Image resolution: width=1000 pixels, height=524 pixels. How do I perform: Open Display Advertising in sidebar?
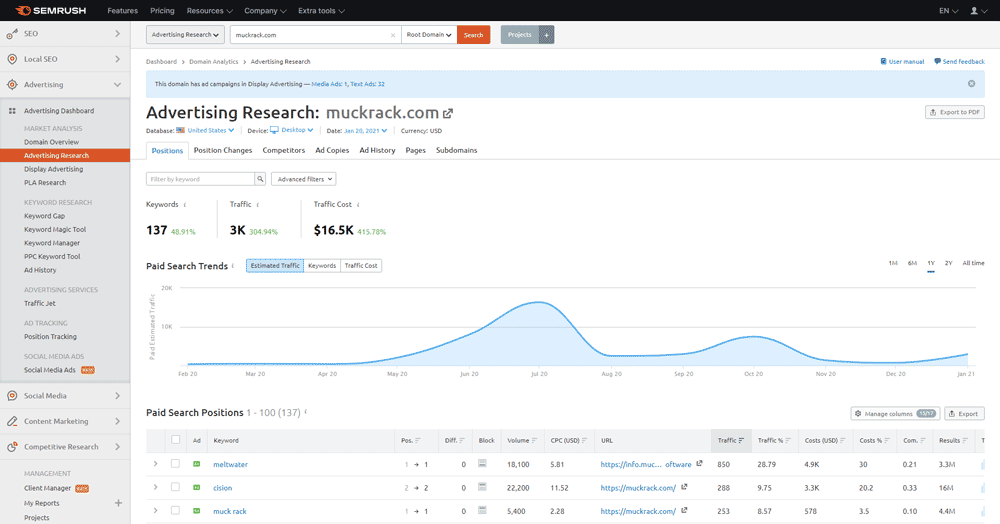coord(54,169)
